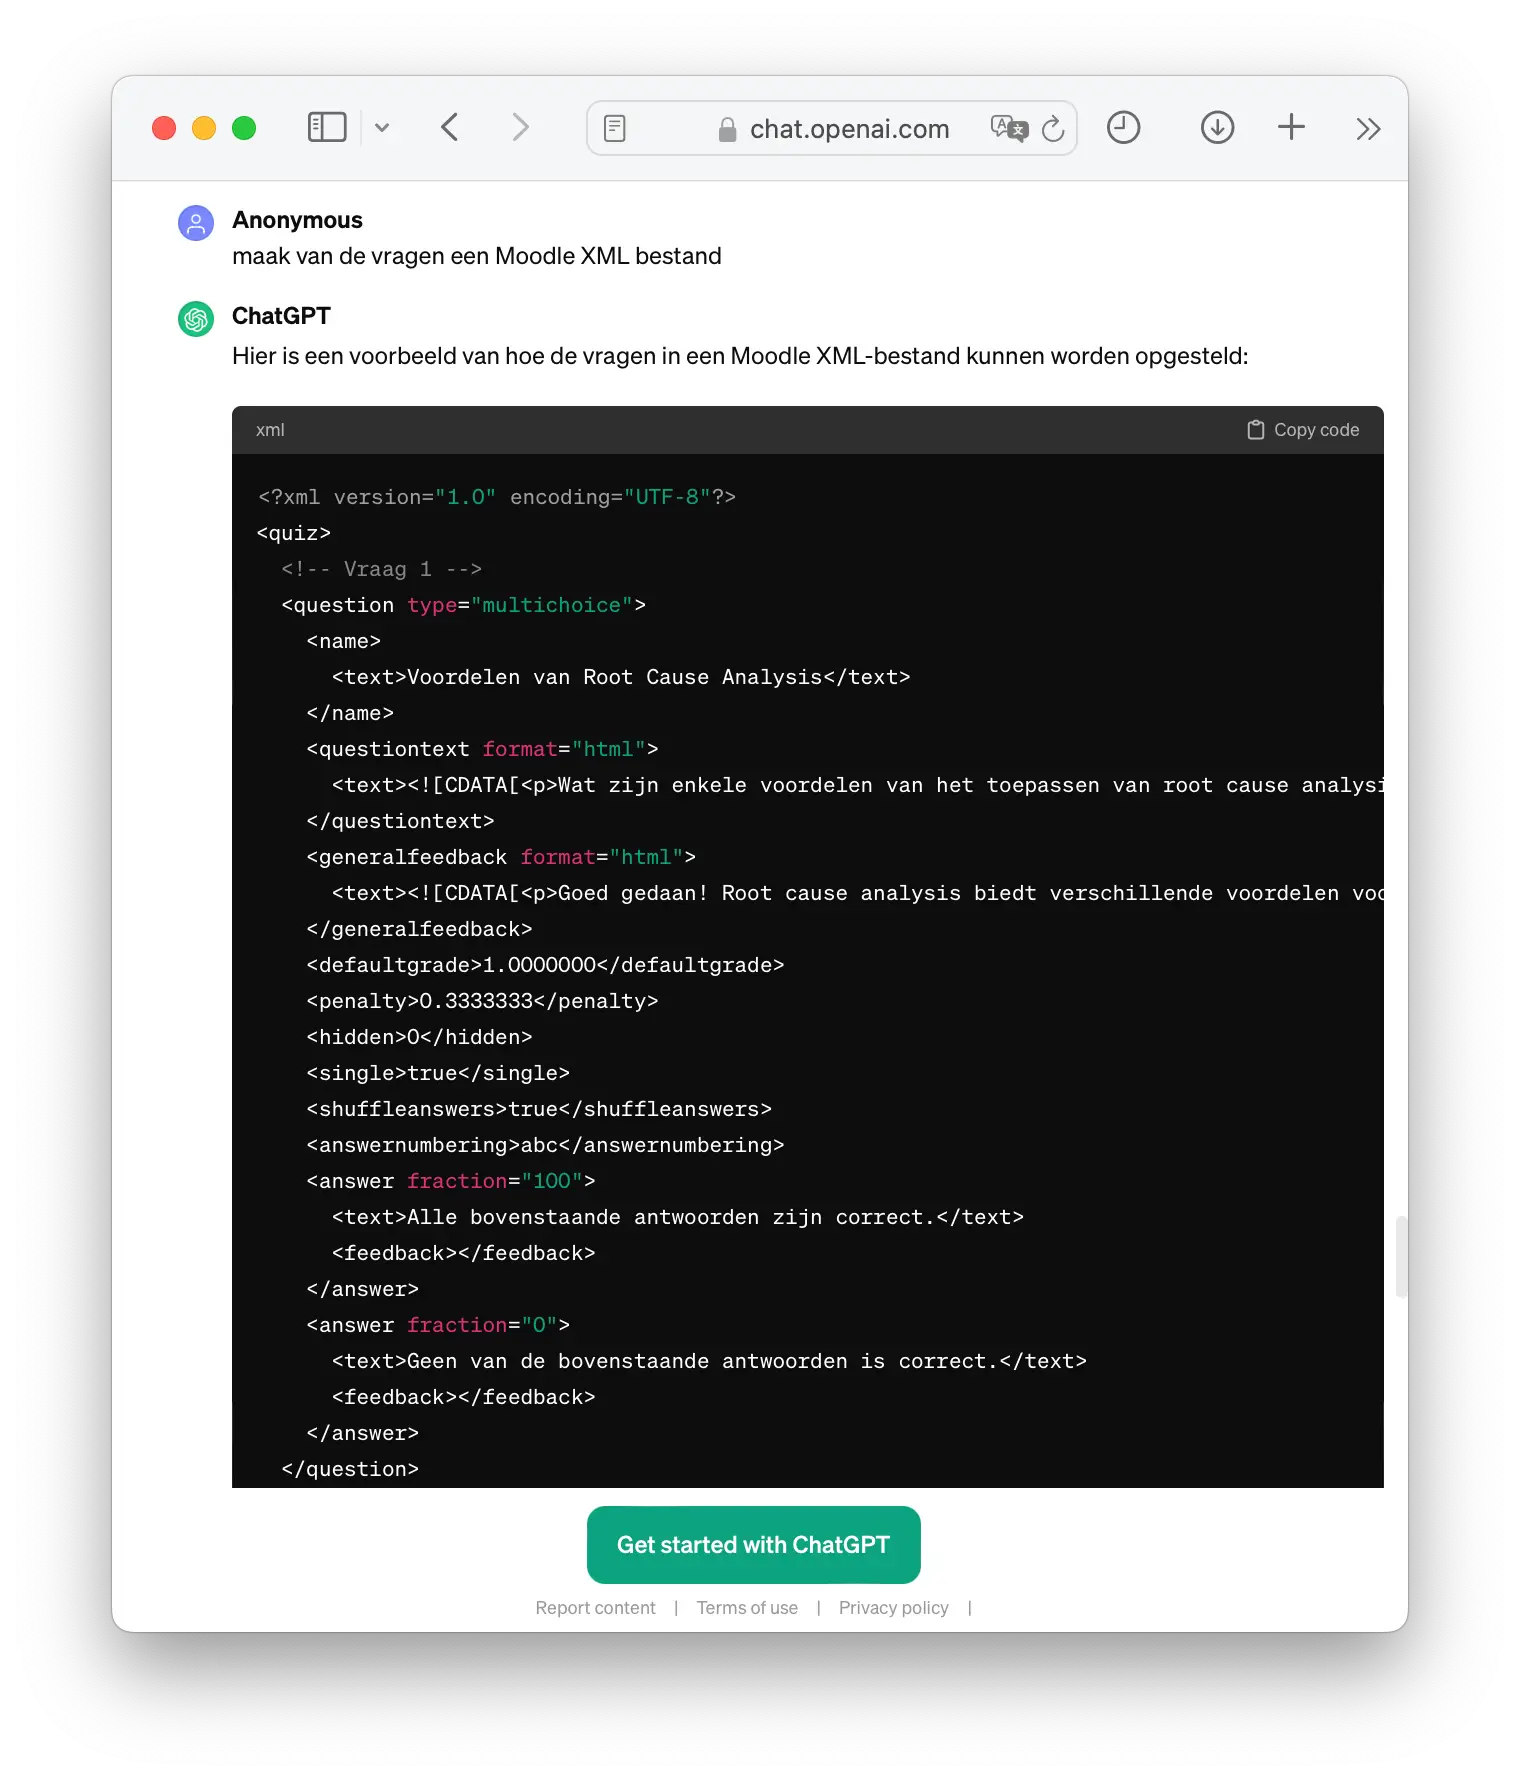Click the '<penalty>0.3333333</penalty>' line

[482, 1001]
